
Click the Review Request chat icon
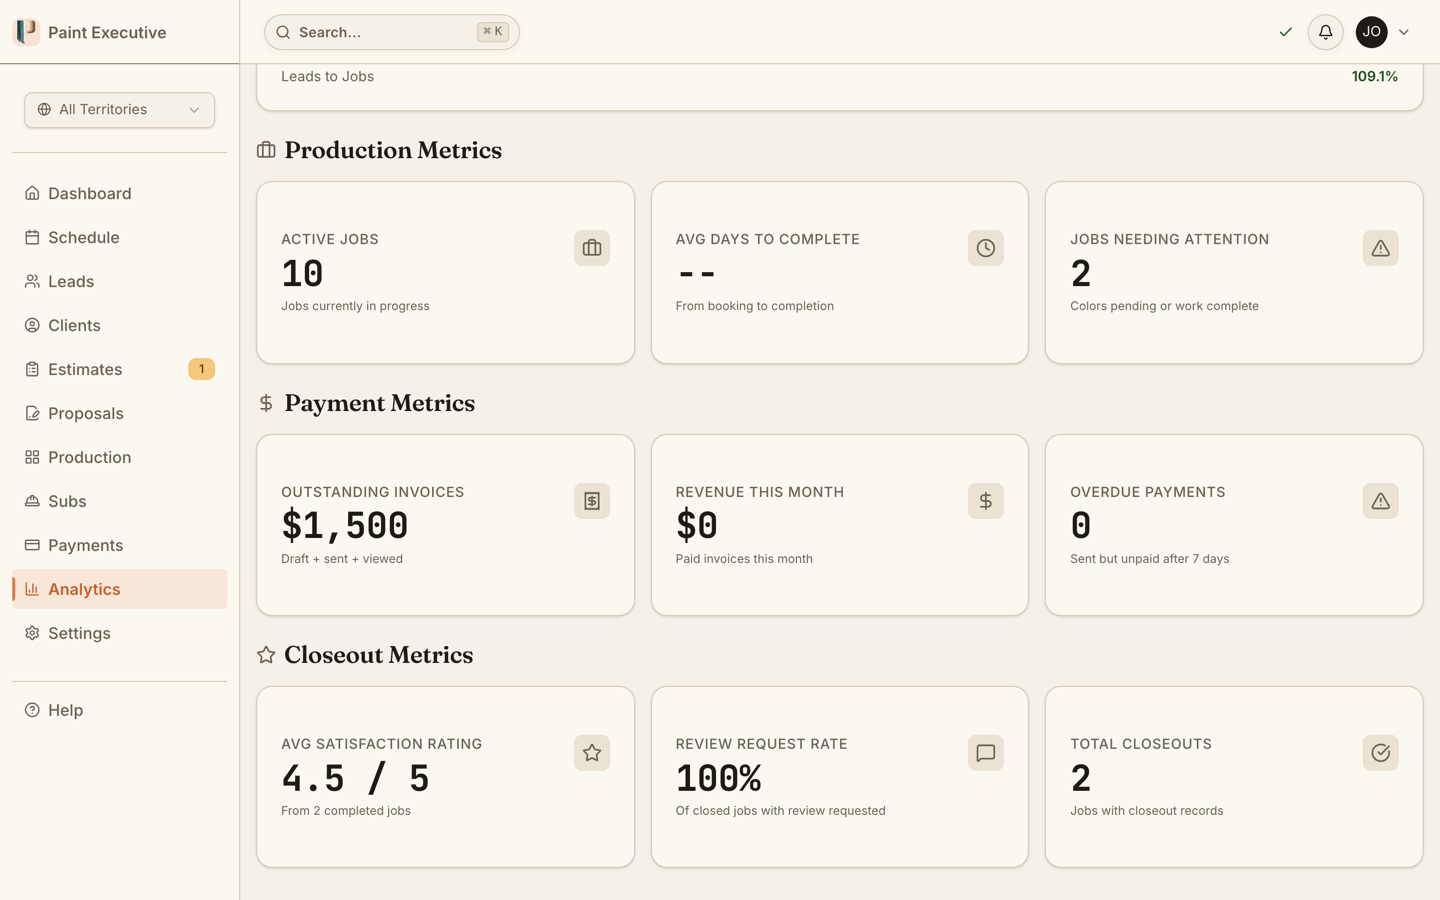click(x=986, y=753)
